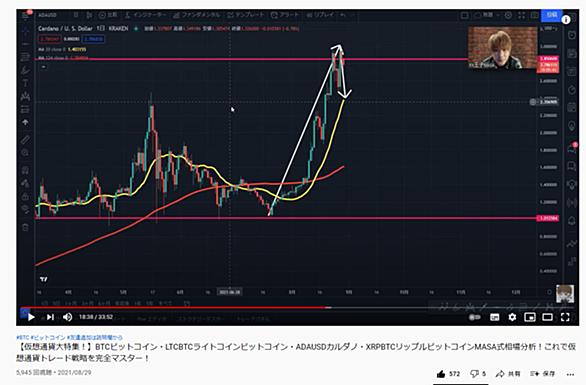The image size is (586, 385).
Task: Toggle hide all drawings eye icon
Action: 25,209
